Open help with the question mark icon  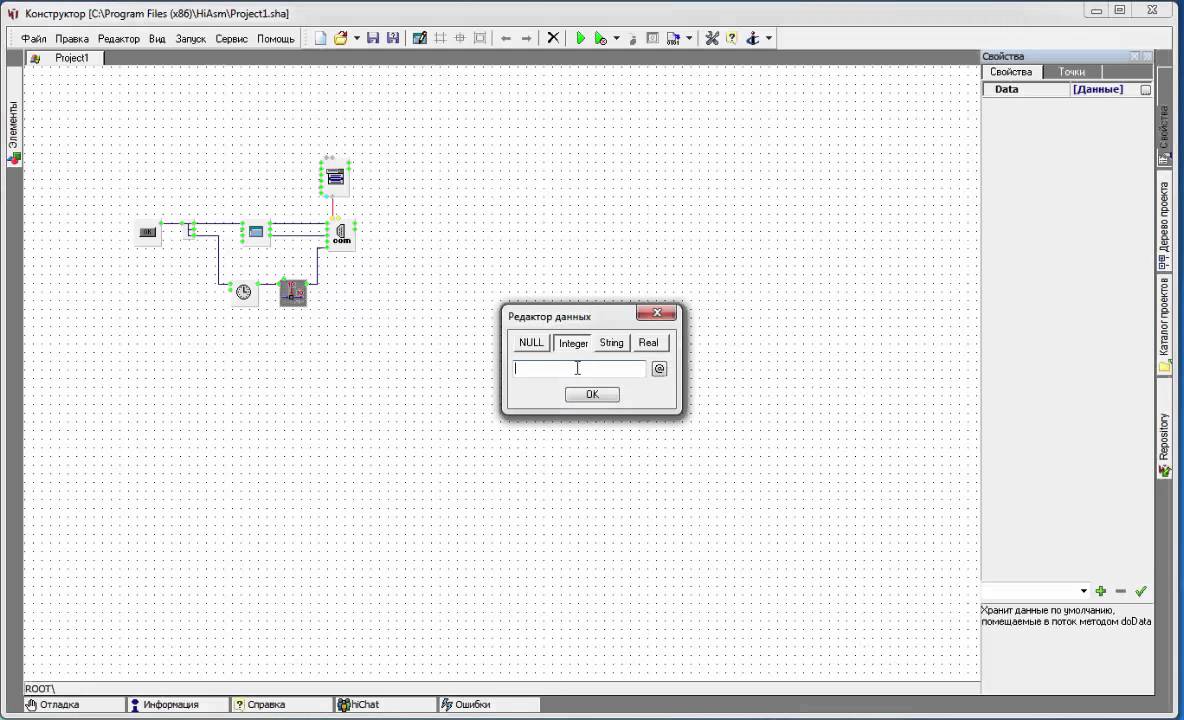pos(732,38)
